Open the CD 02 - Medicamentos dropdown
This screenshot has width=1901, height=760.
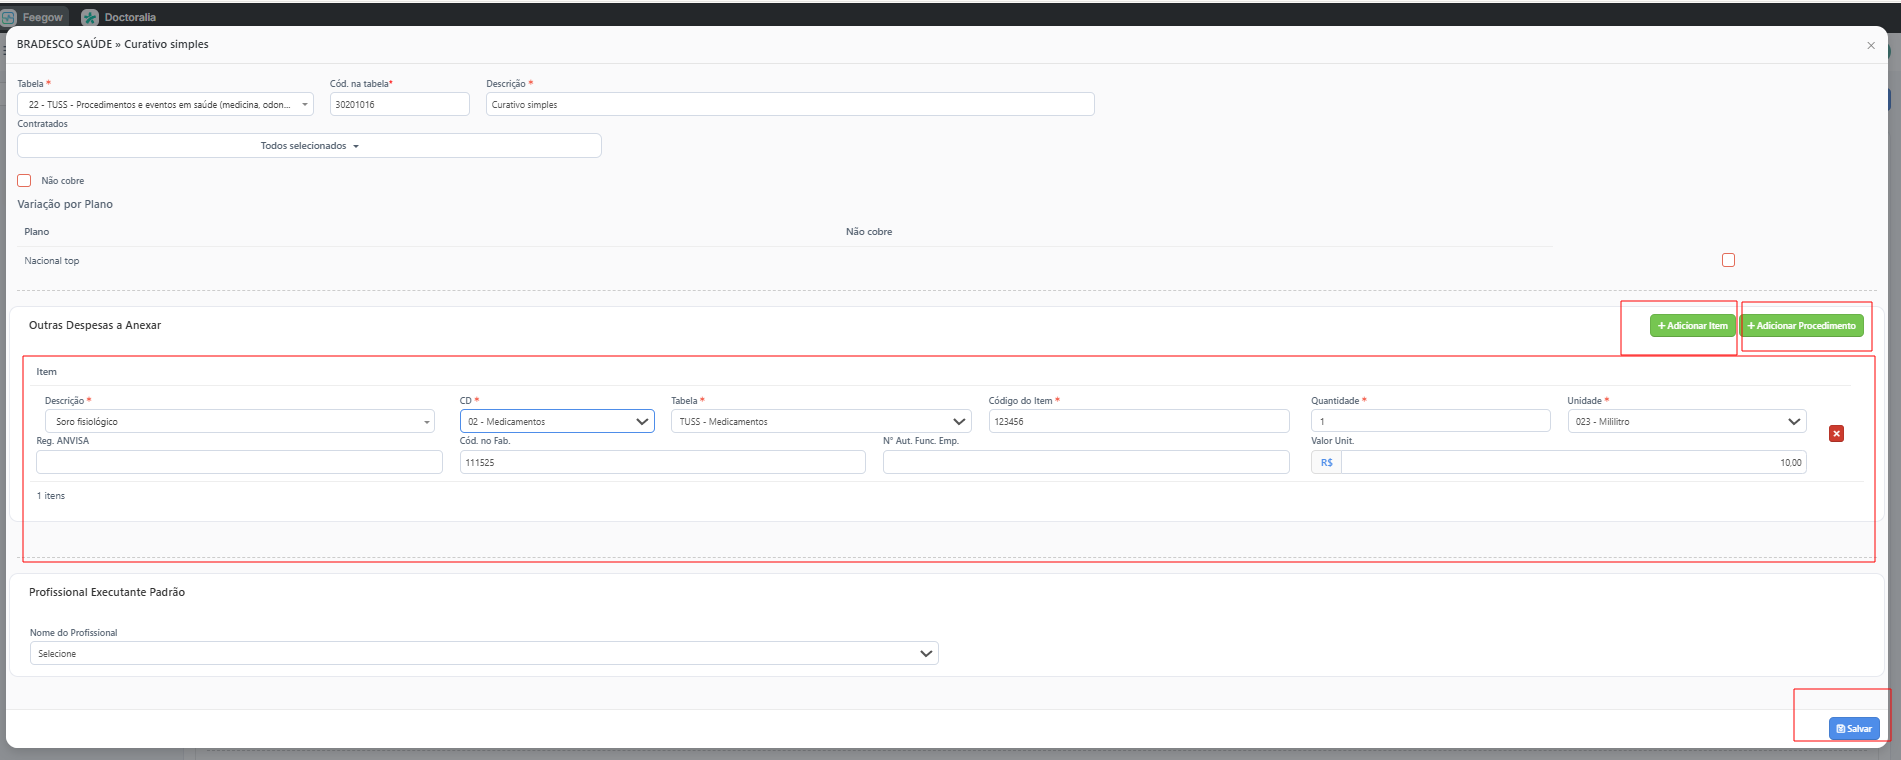(557, 421)
